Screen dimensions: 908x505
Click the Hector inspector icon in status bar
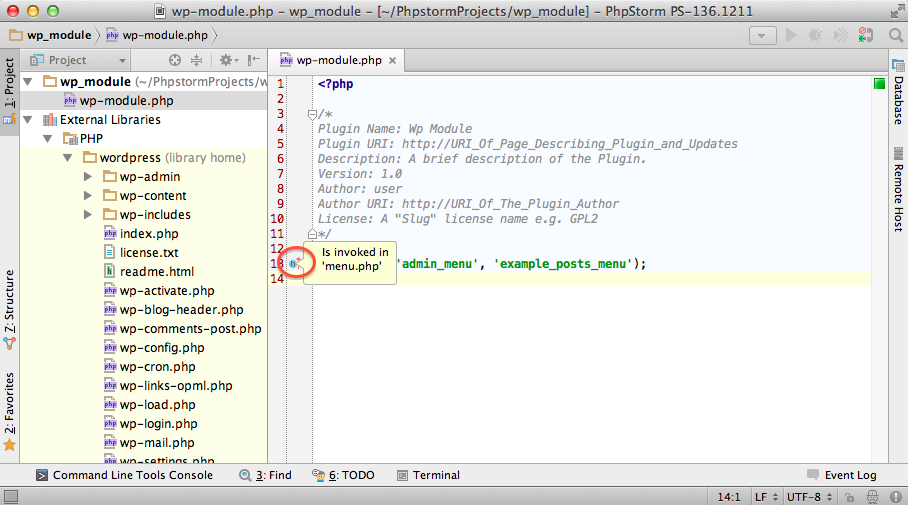coord(872,497)
